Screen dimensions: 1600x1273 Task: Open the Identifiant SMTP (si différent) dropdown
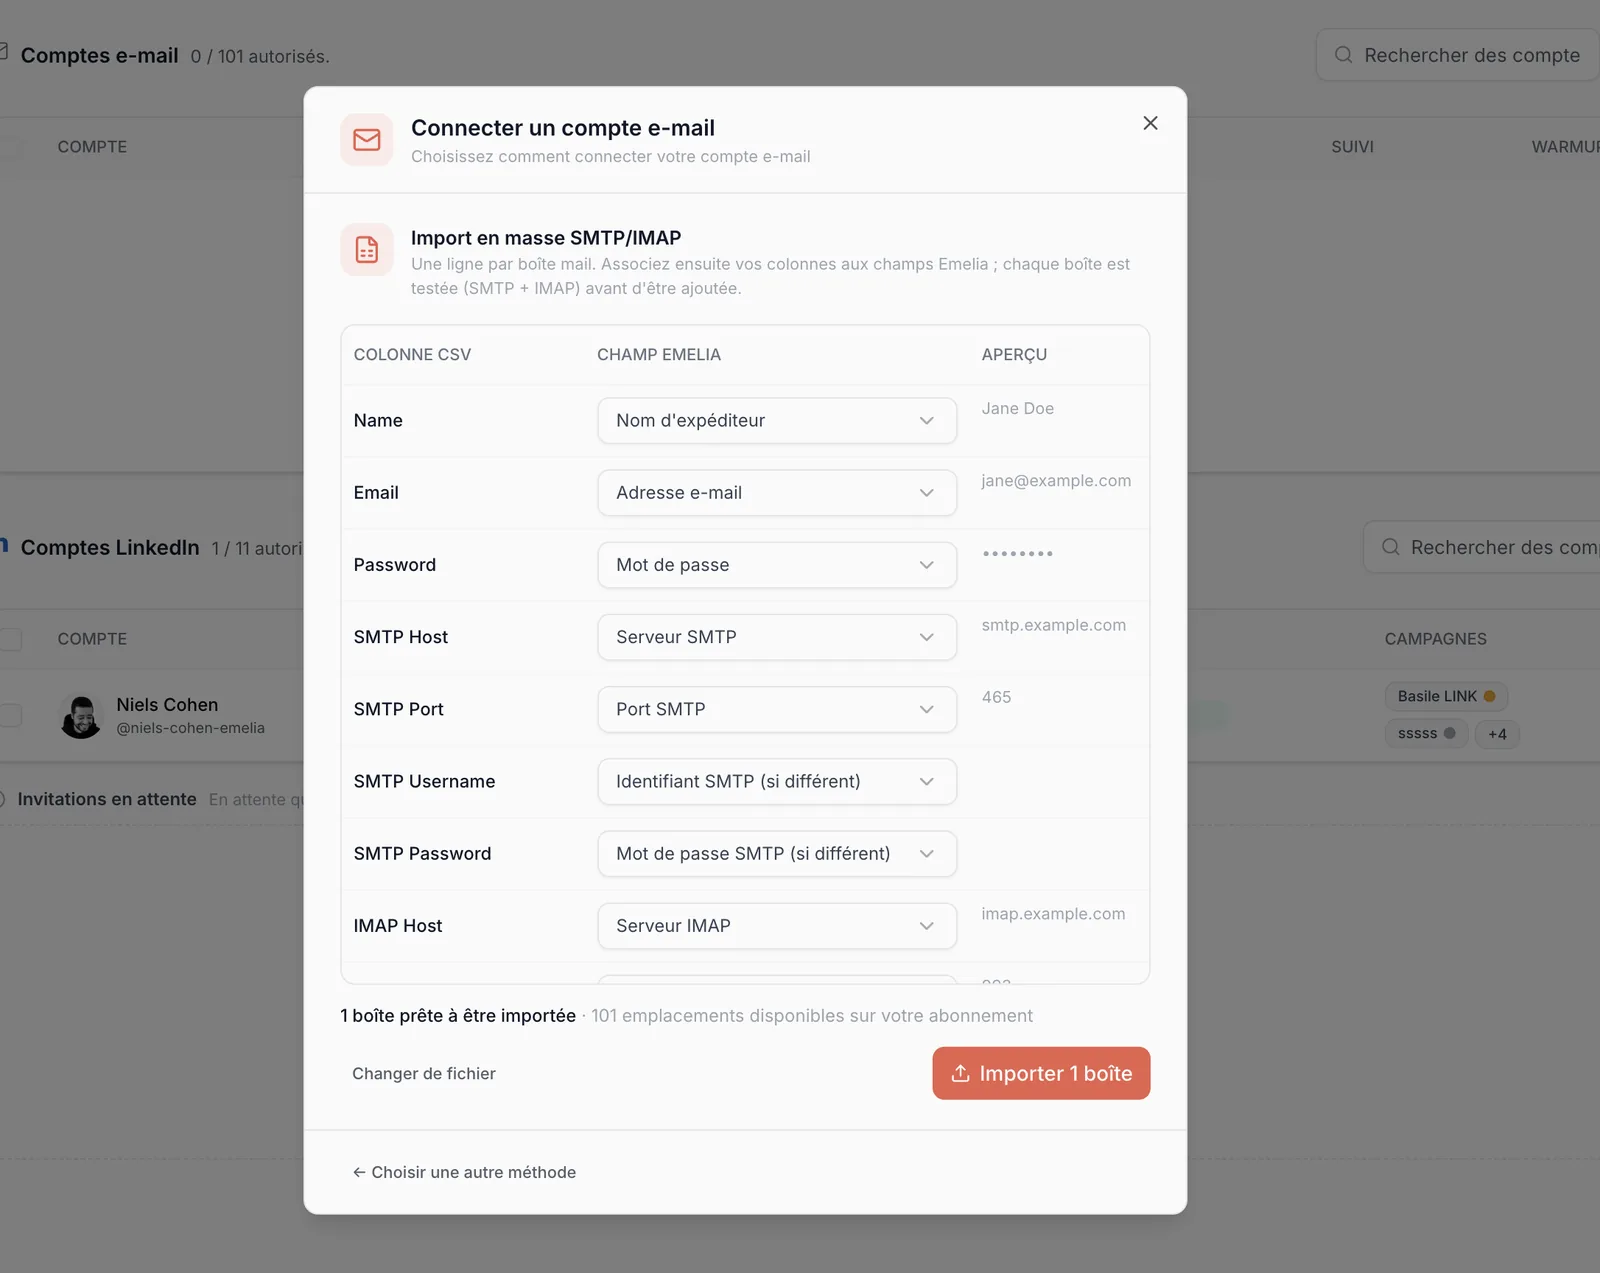pyautogui.click(x=777, y=781)
